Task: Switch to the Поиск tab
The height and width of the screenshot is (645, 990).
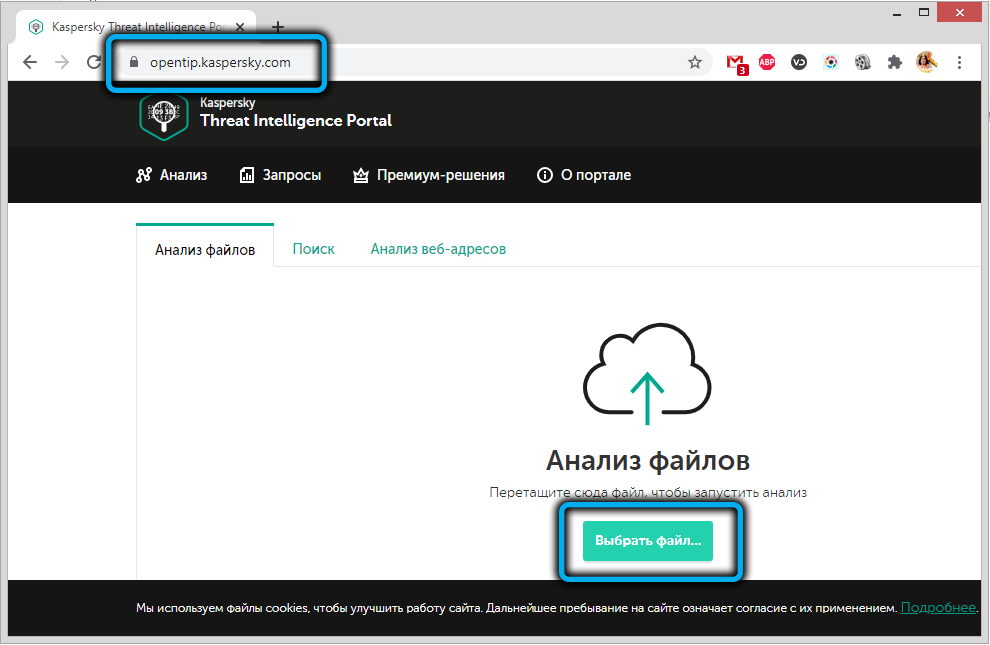Action: click(x=313, y=249)
